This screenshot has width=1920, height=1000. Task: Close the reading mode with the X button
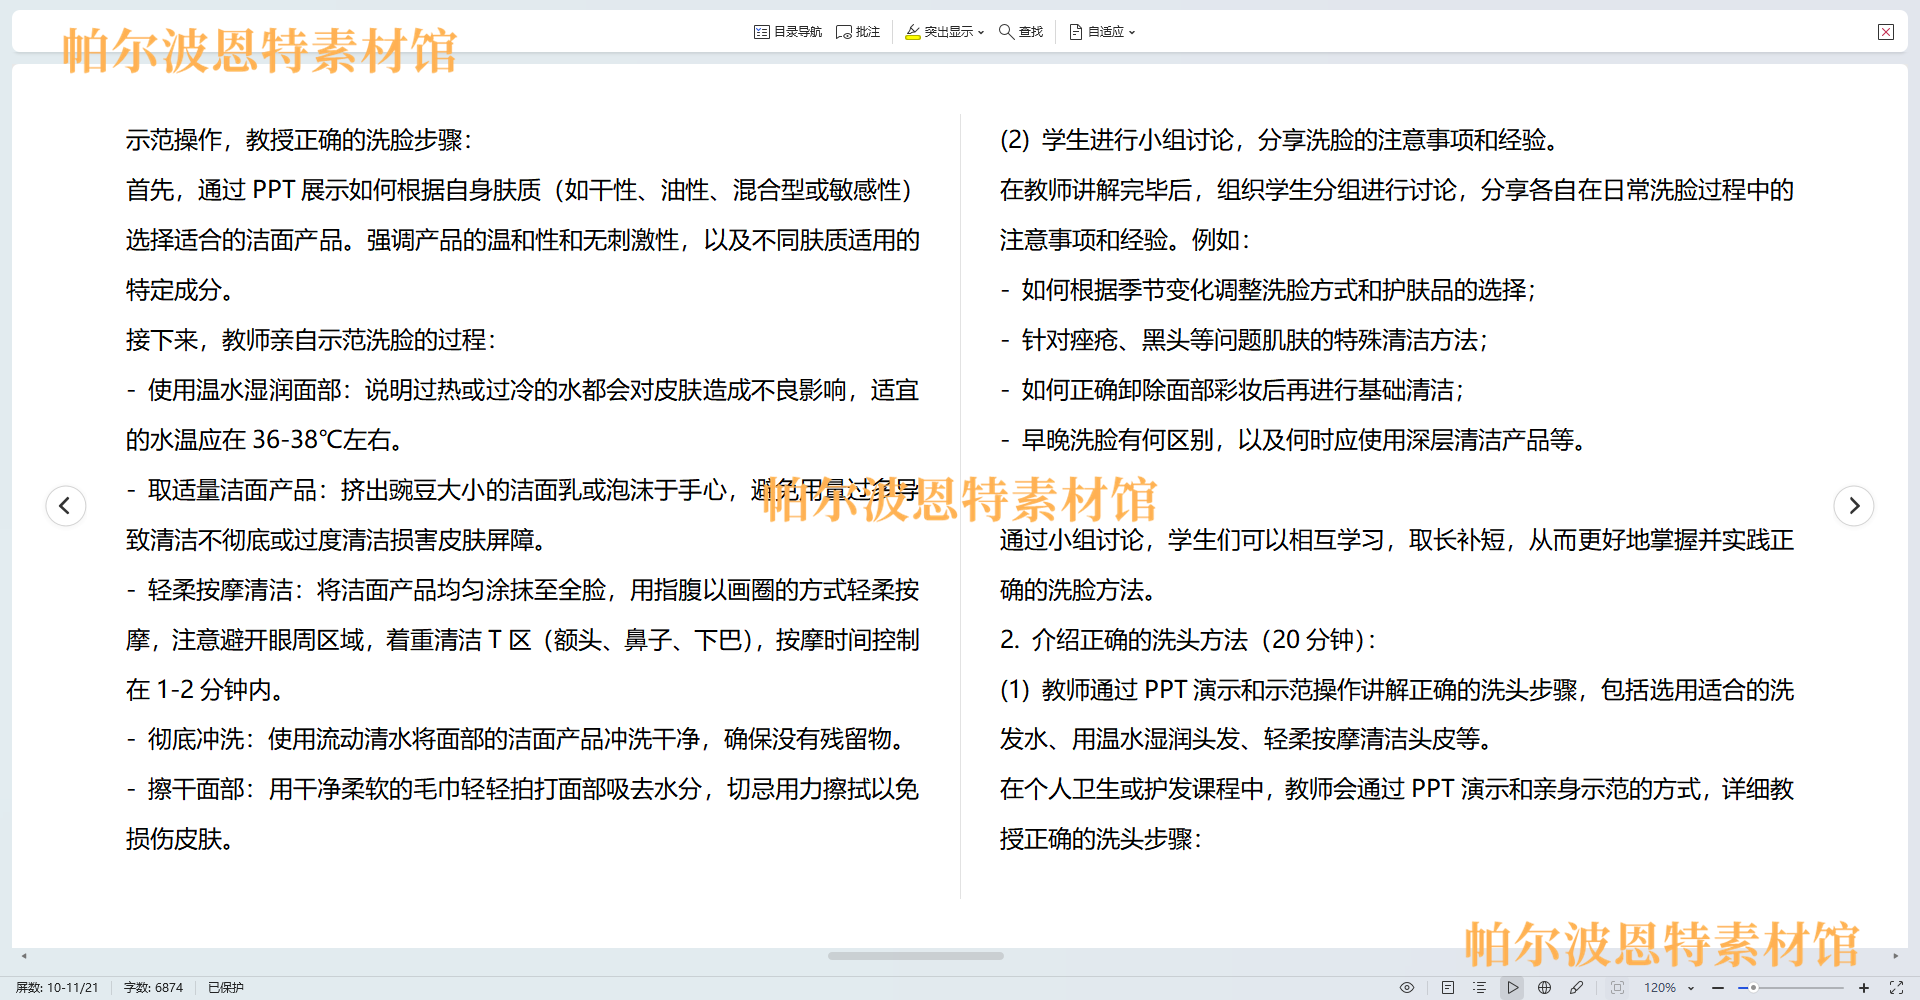[1886, 32]
